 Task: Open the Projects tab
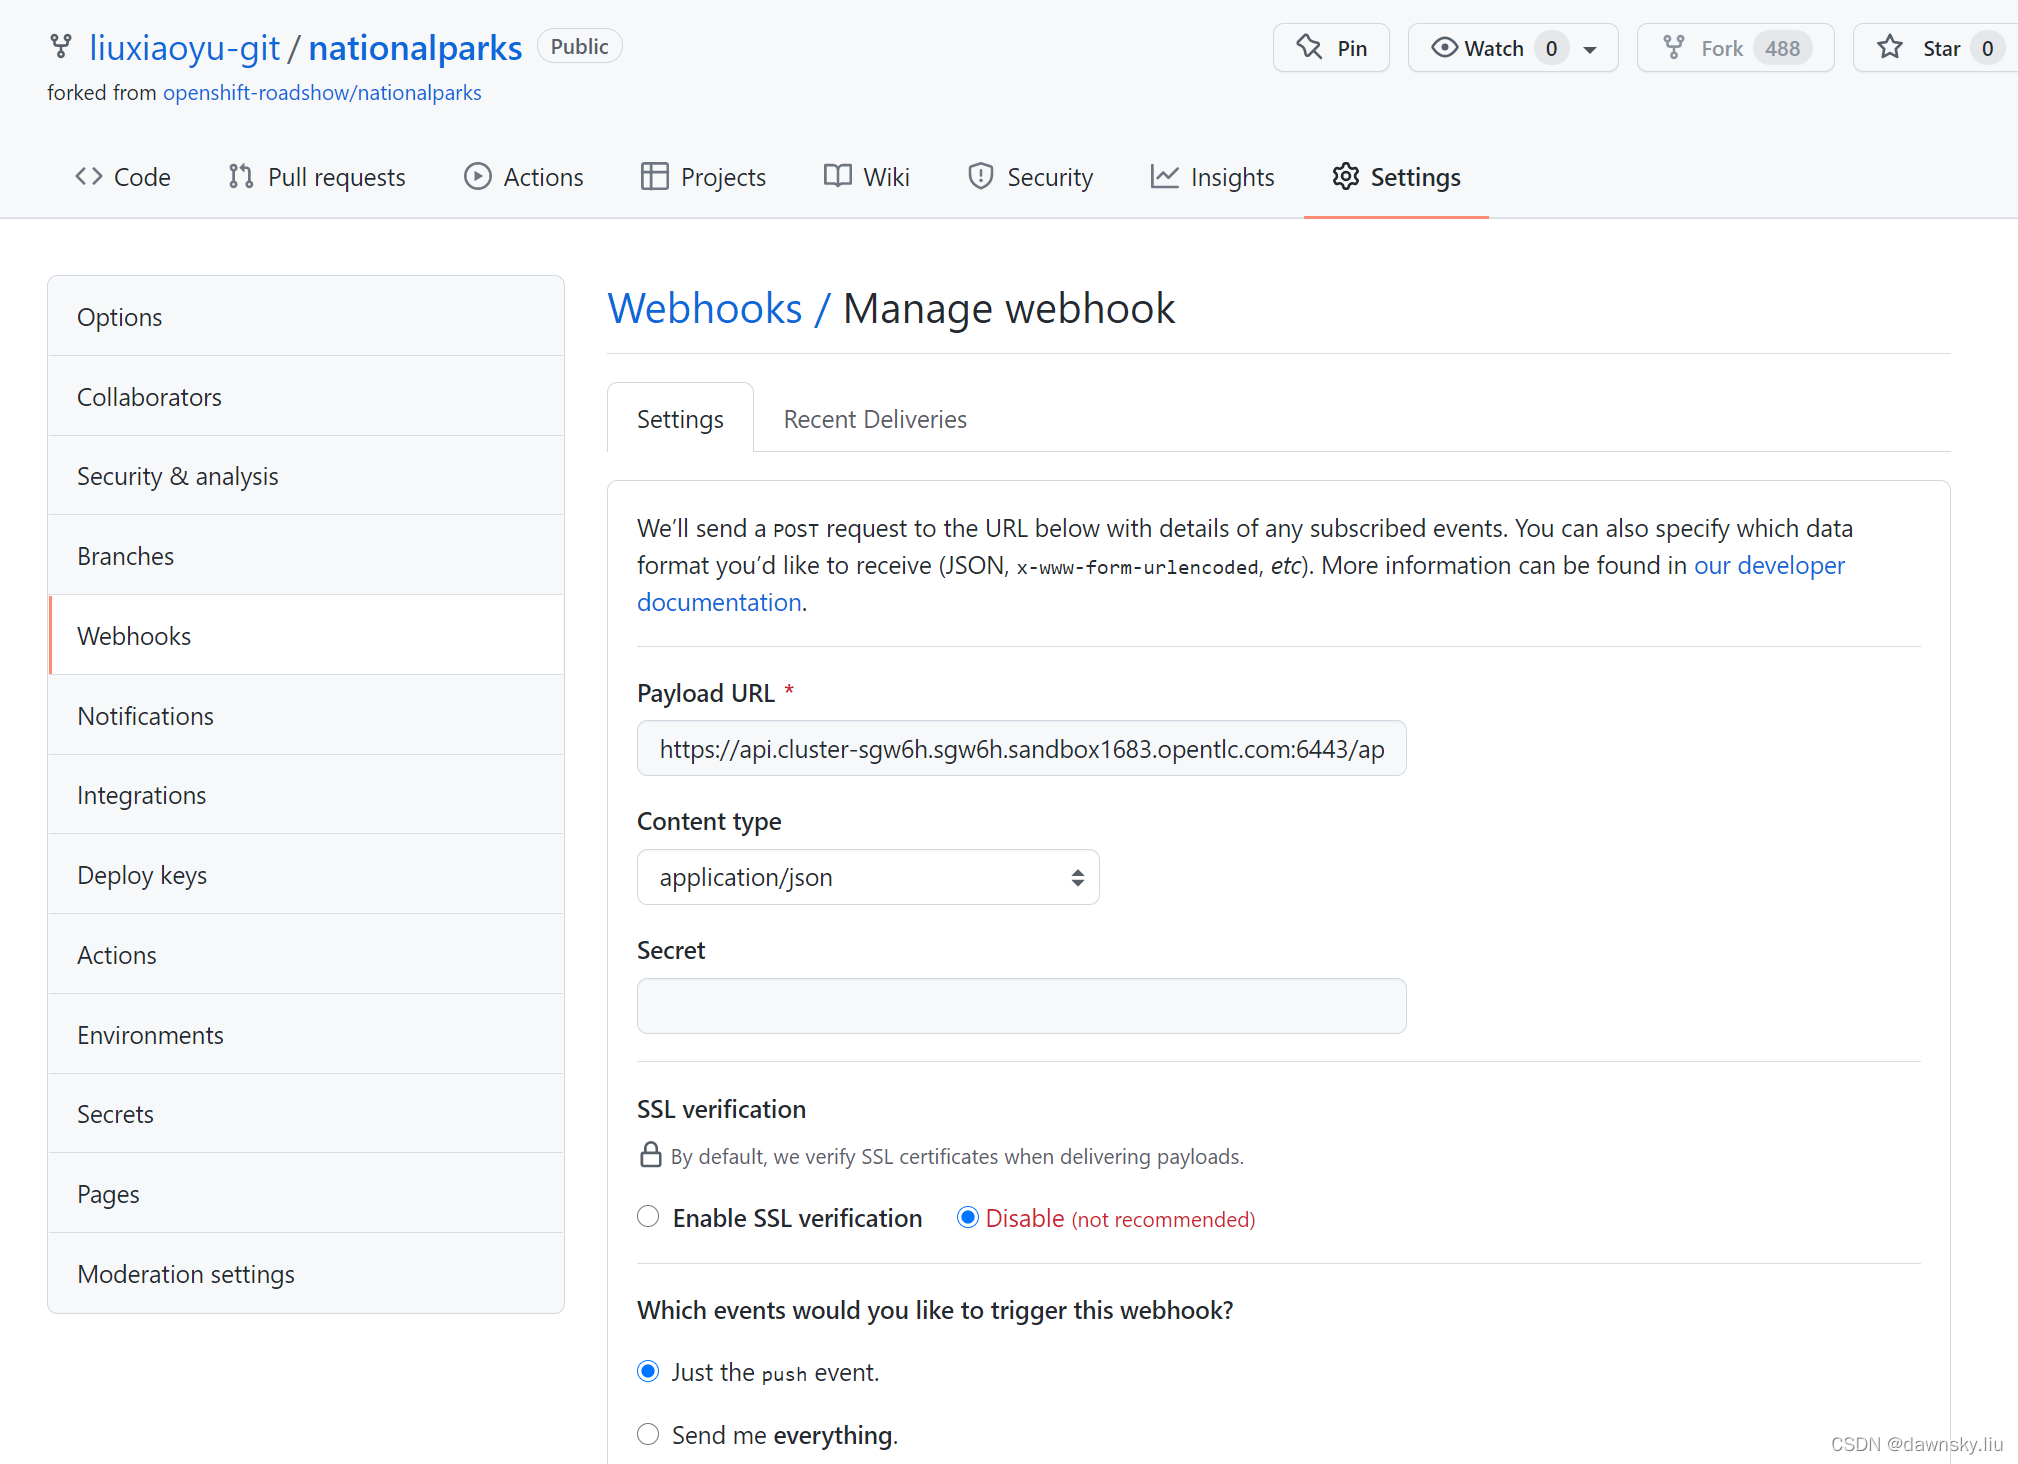703,177
